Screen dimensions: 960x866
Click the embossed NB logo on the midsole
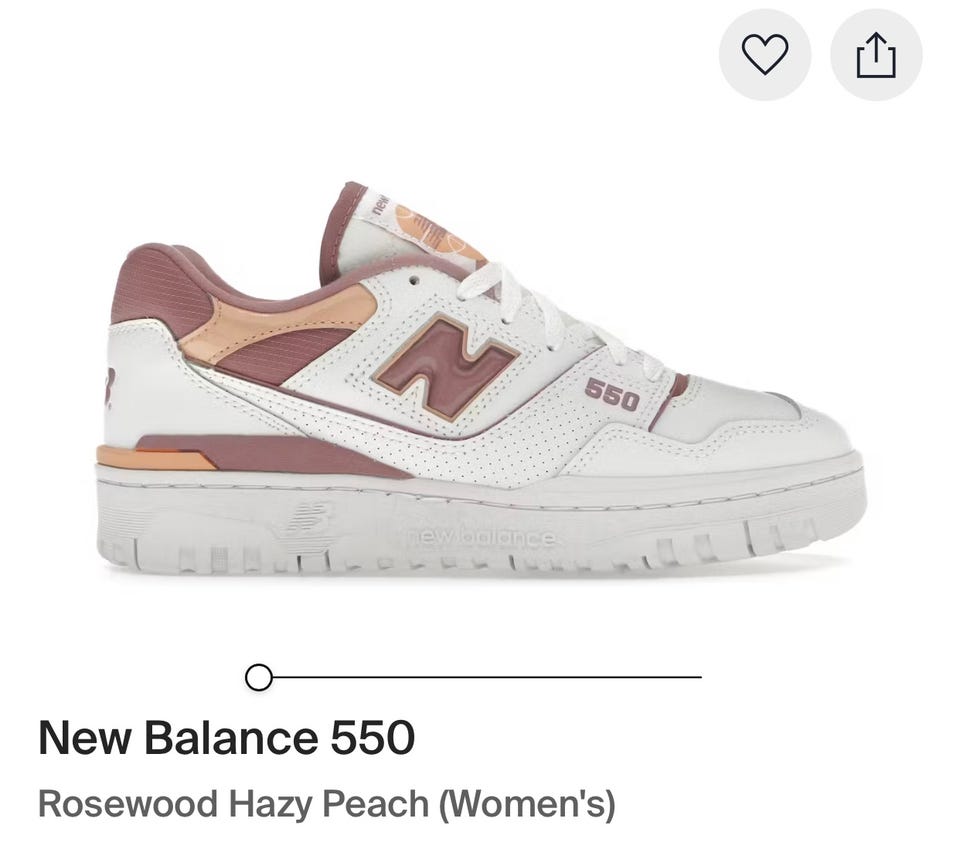pos(305,518)
